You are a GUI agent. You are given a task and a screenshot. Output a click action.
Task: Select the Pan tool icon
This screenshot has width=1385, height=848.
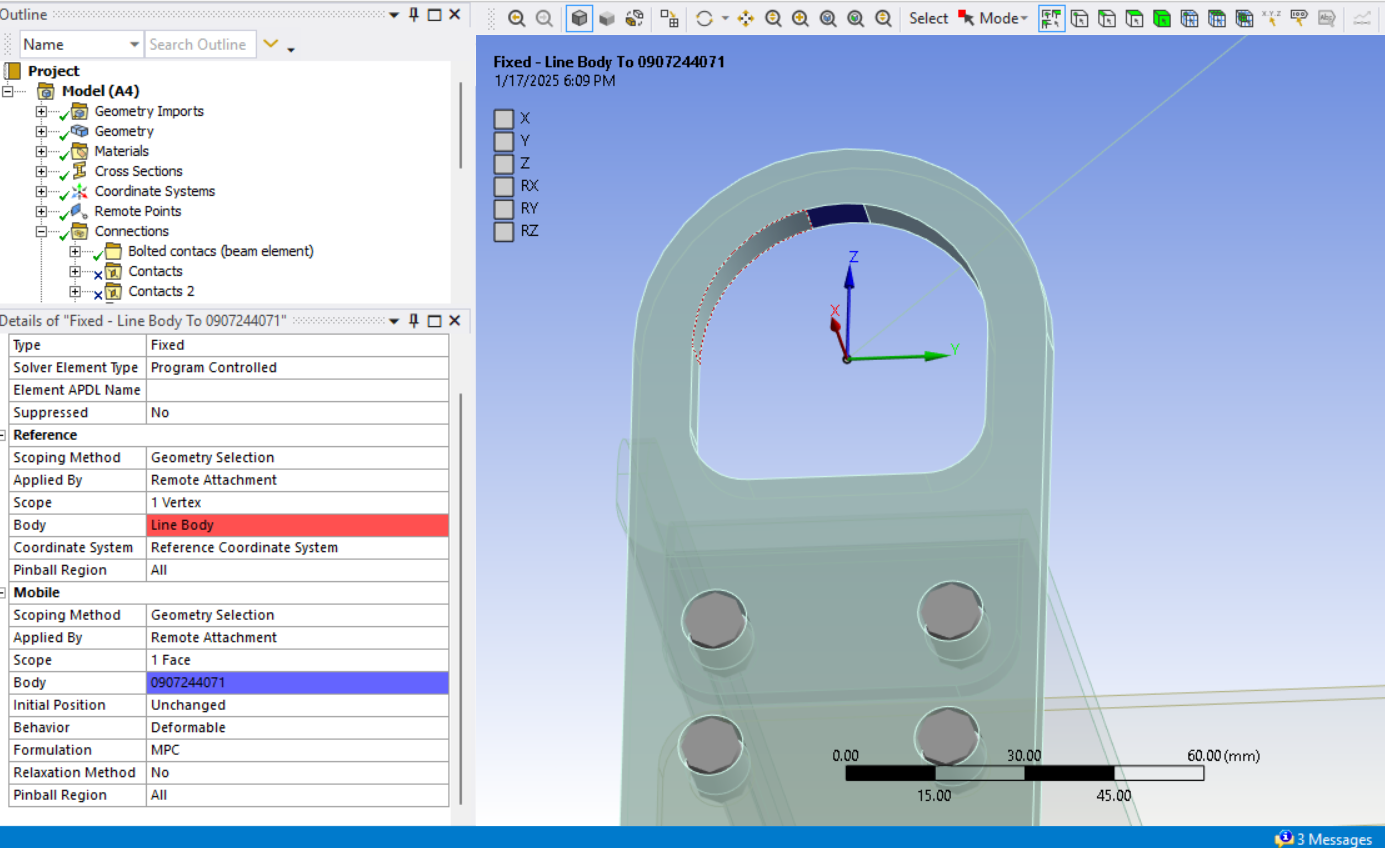[746, 18]
